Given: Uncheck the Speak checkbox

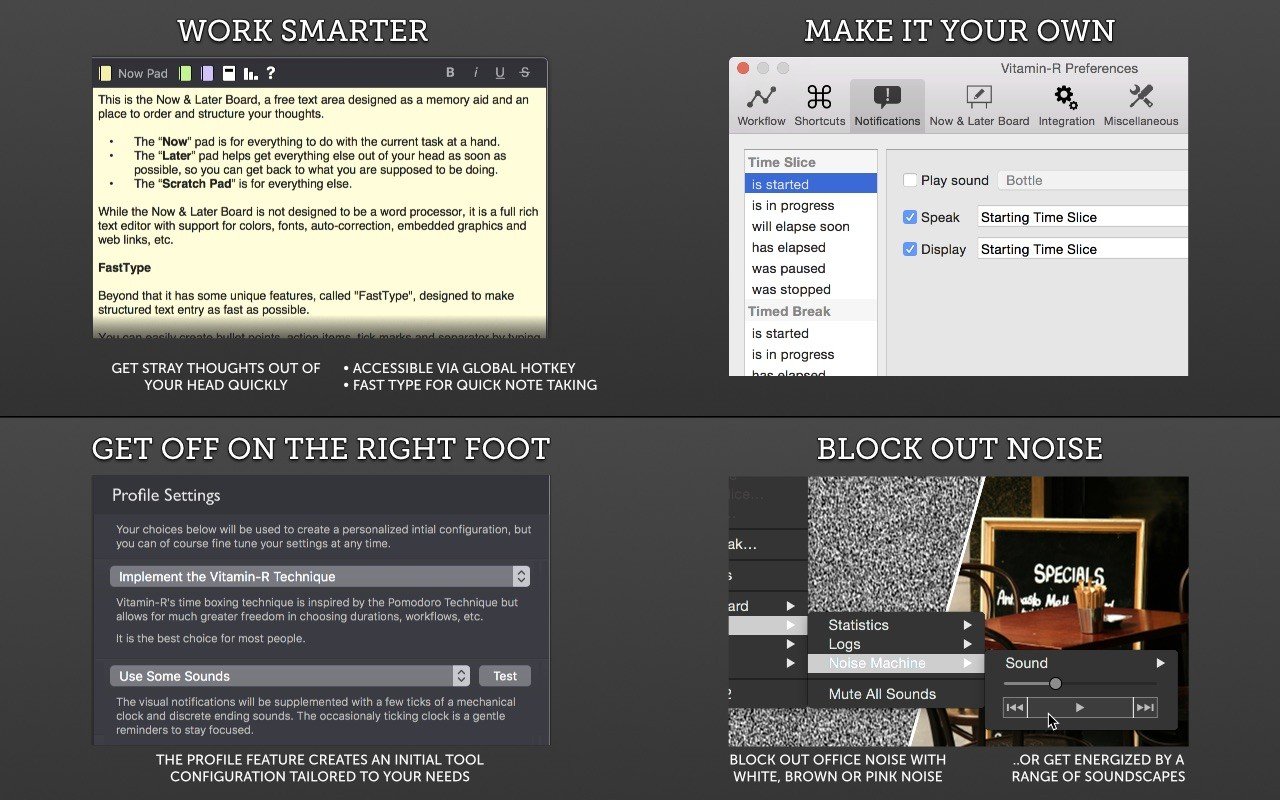Looking at the screenshot, I should coord(910,217).
